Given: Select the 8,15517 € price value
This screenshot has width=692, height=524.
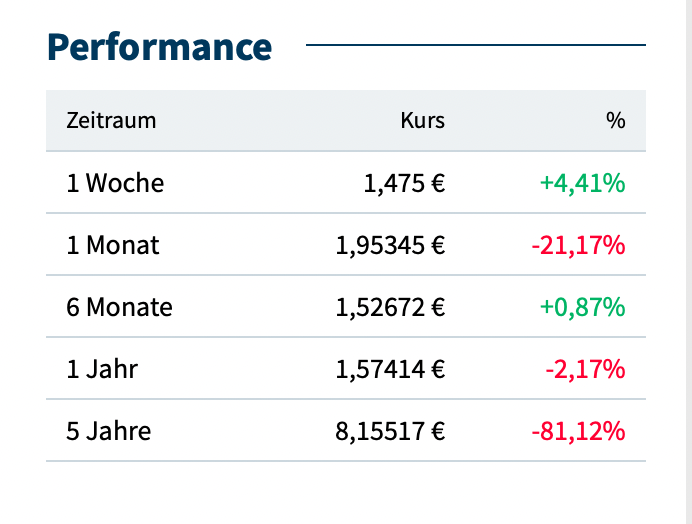Looking at the screenshot, I should click(391, 431).
